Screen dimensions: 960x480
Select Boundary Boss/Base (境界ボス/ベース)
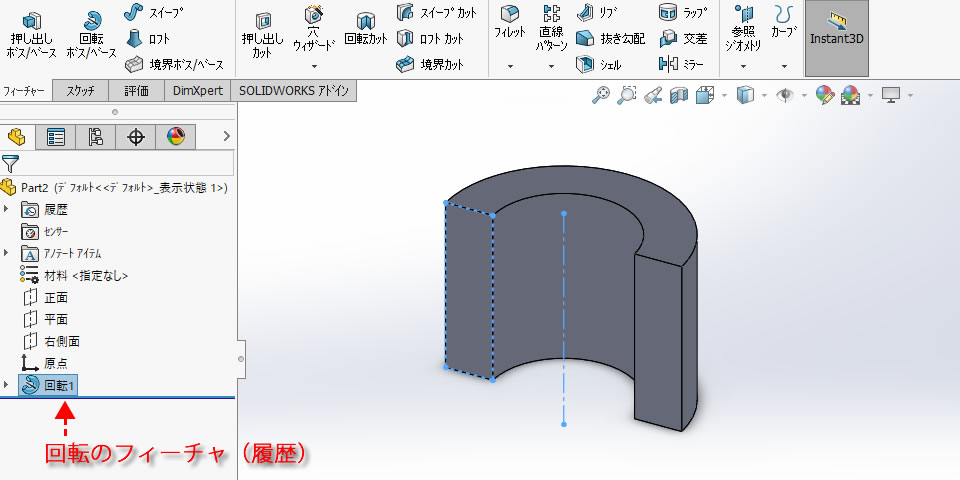pos(174,64)
